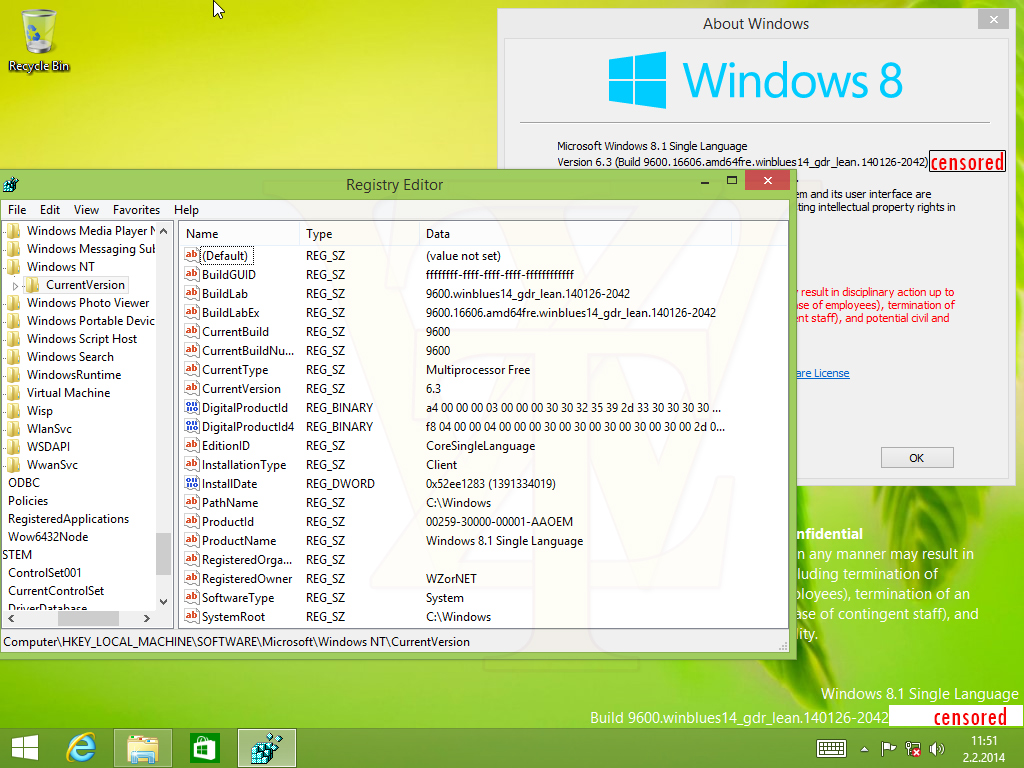Select the CurrentControlSet key

(x=56, y=590)
